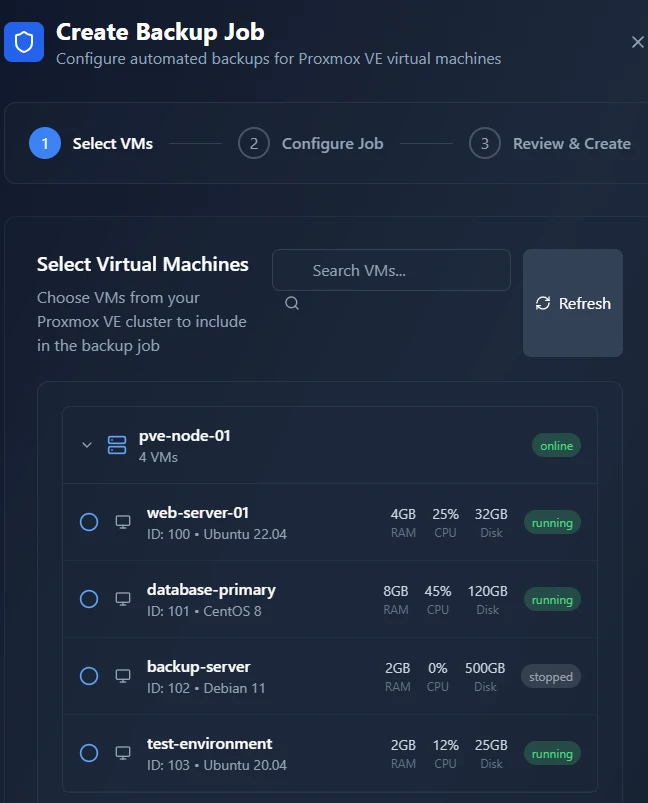Collapse the pve-node-01 node chevron
Image resolution: width=648 pixels, height=803 pixels.
(x=87, y=445)
